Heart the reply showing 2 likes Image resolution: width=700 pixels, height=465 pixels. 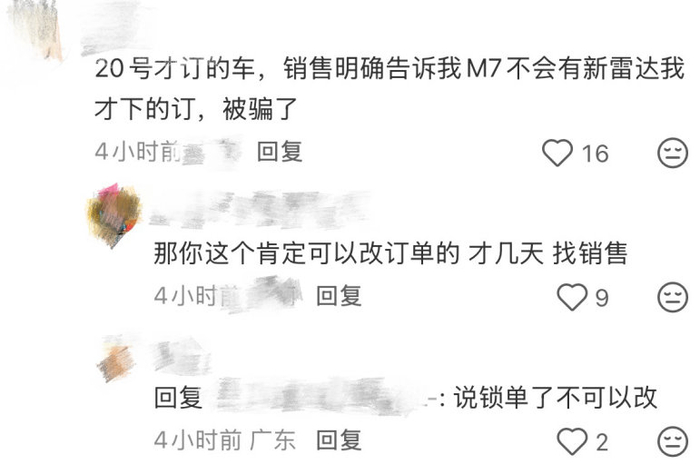pos(572,441)
